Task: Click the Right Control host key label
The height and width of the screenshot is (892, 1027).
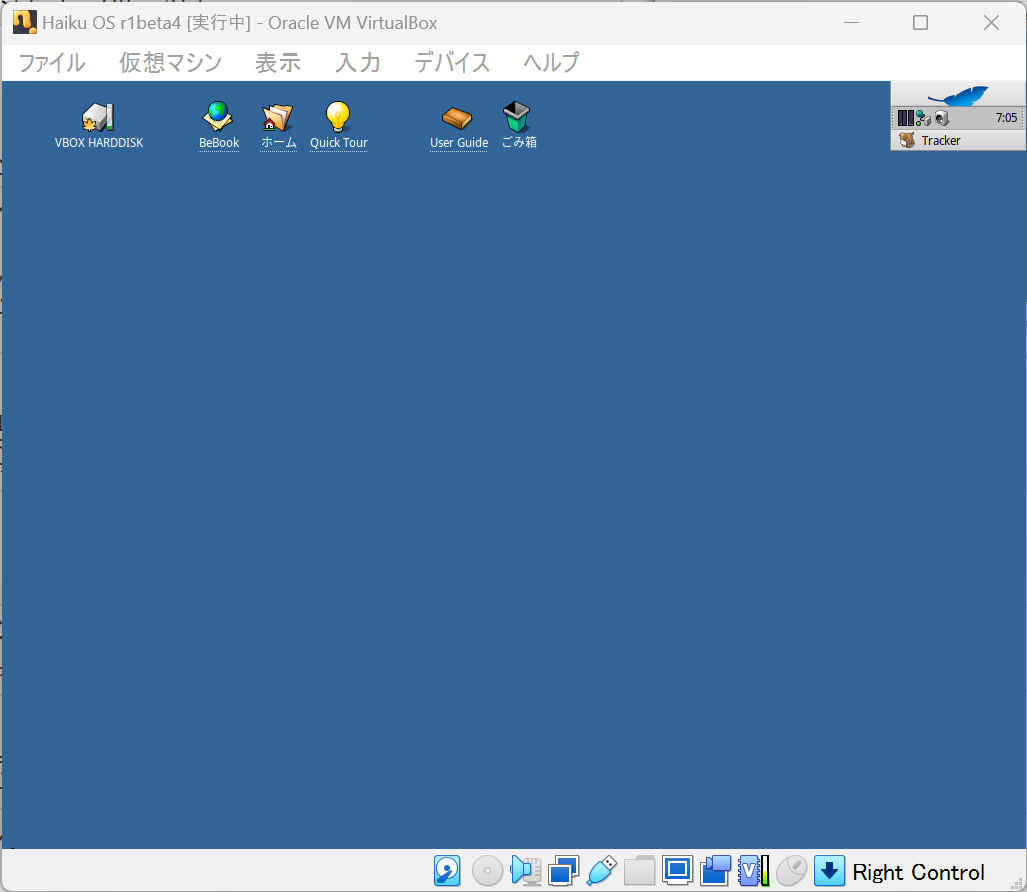Action: click(x=918, y=872)
